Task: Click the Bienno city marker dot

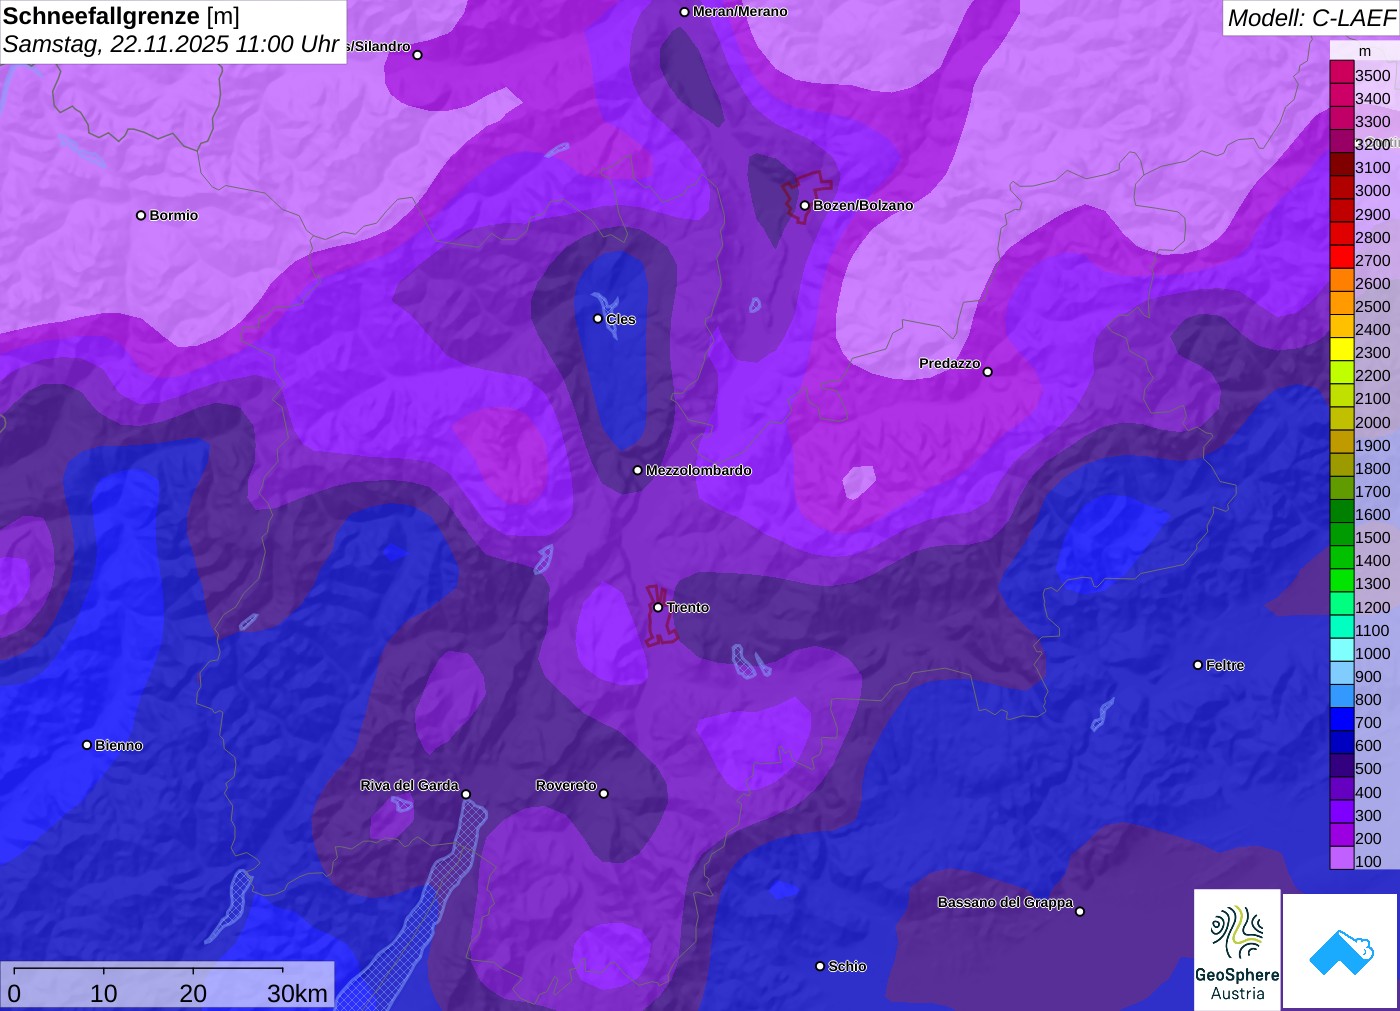Action: [x=87, y=745]
